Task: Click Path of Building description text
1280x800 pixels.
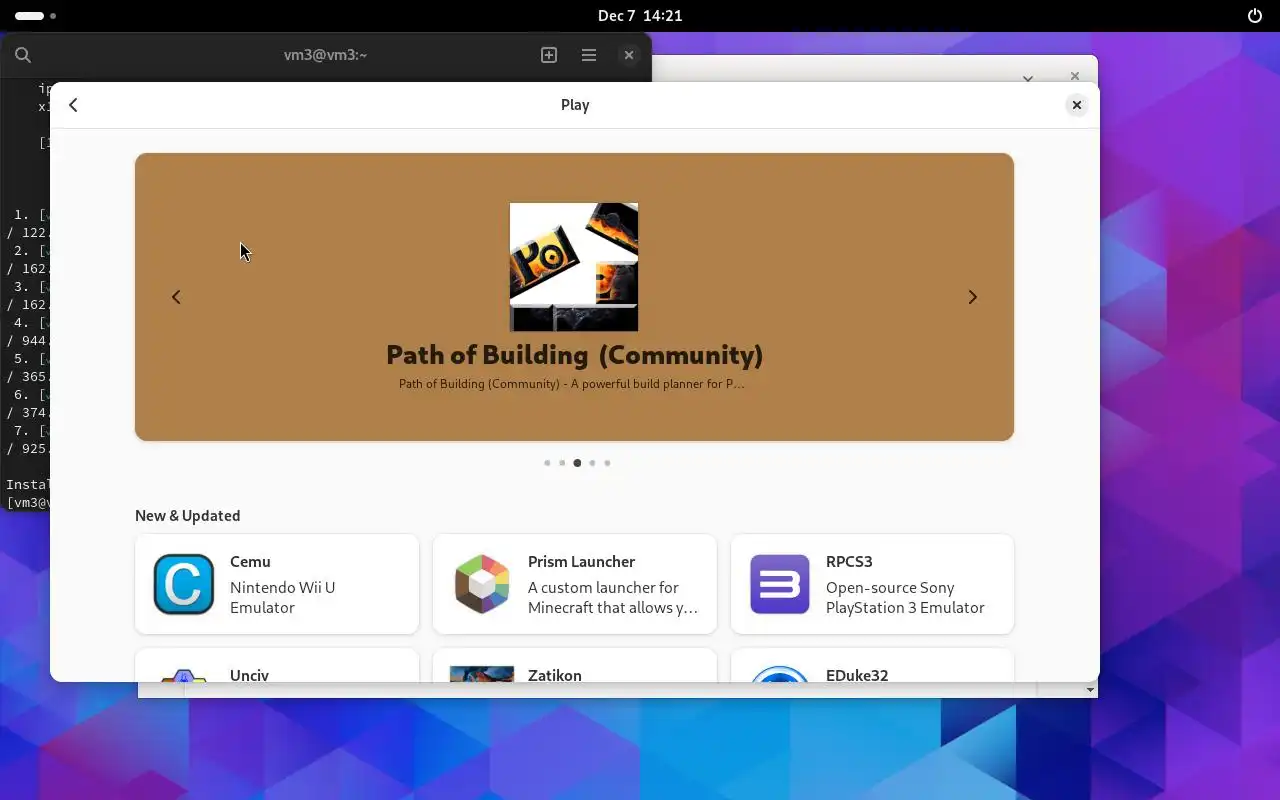Action: [x=571, y=383]
